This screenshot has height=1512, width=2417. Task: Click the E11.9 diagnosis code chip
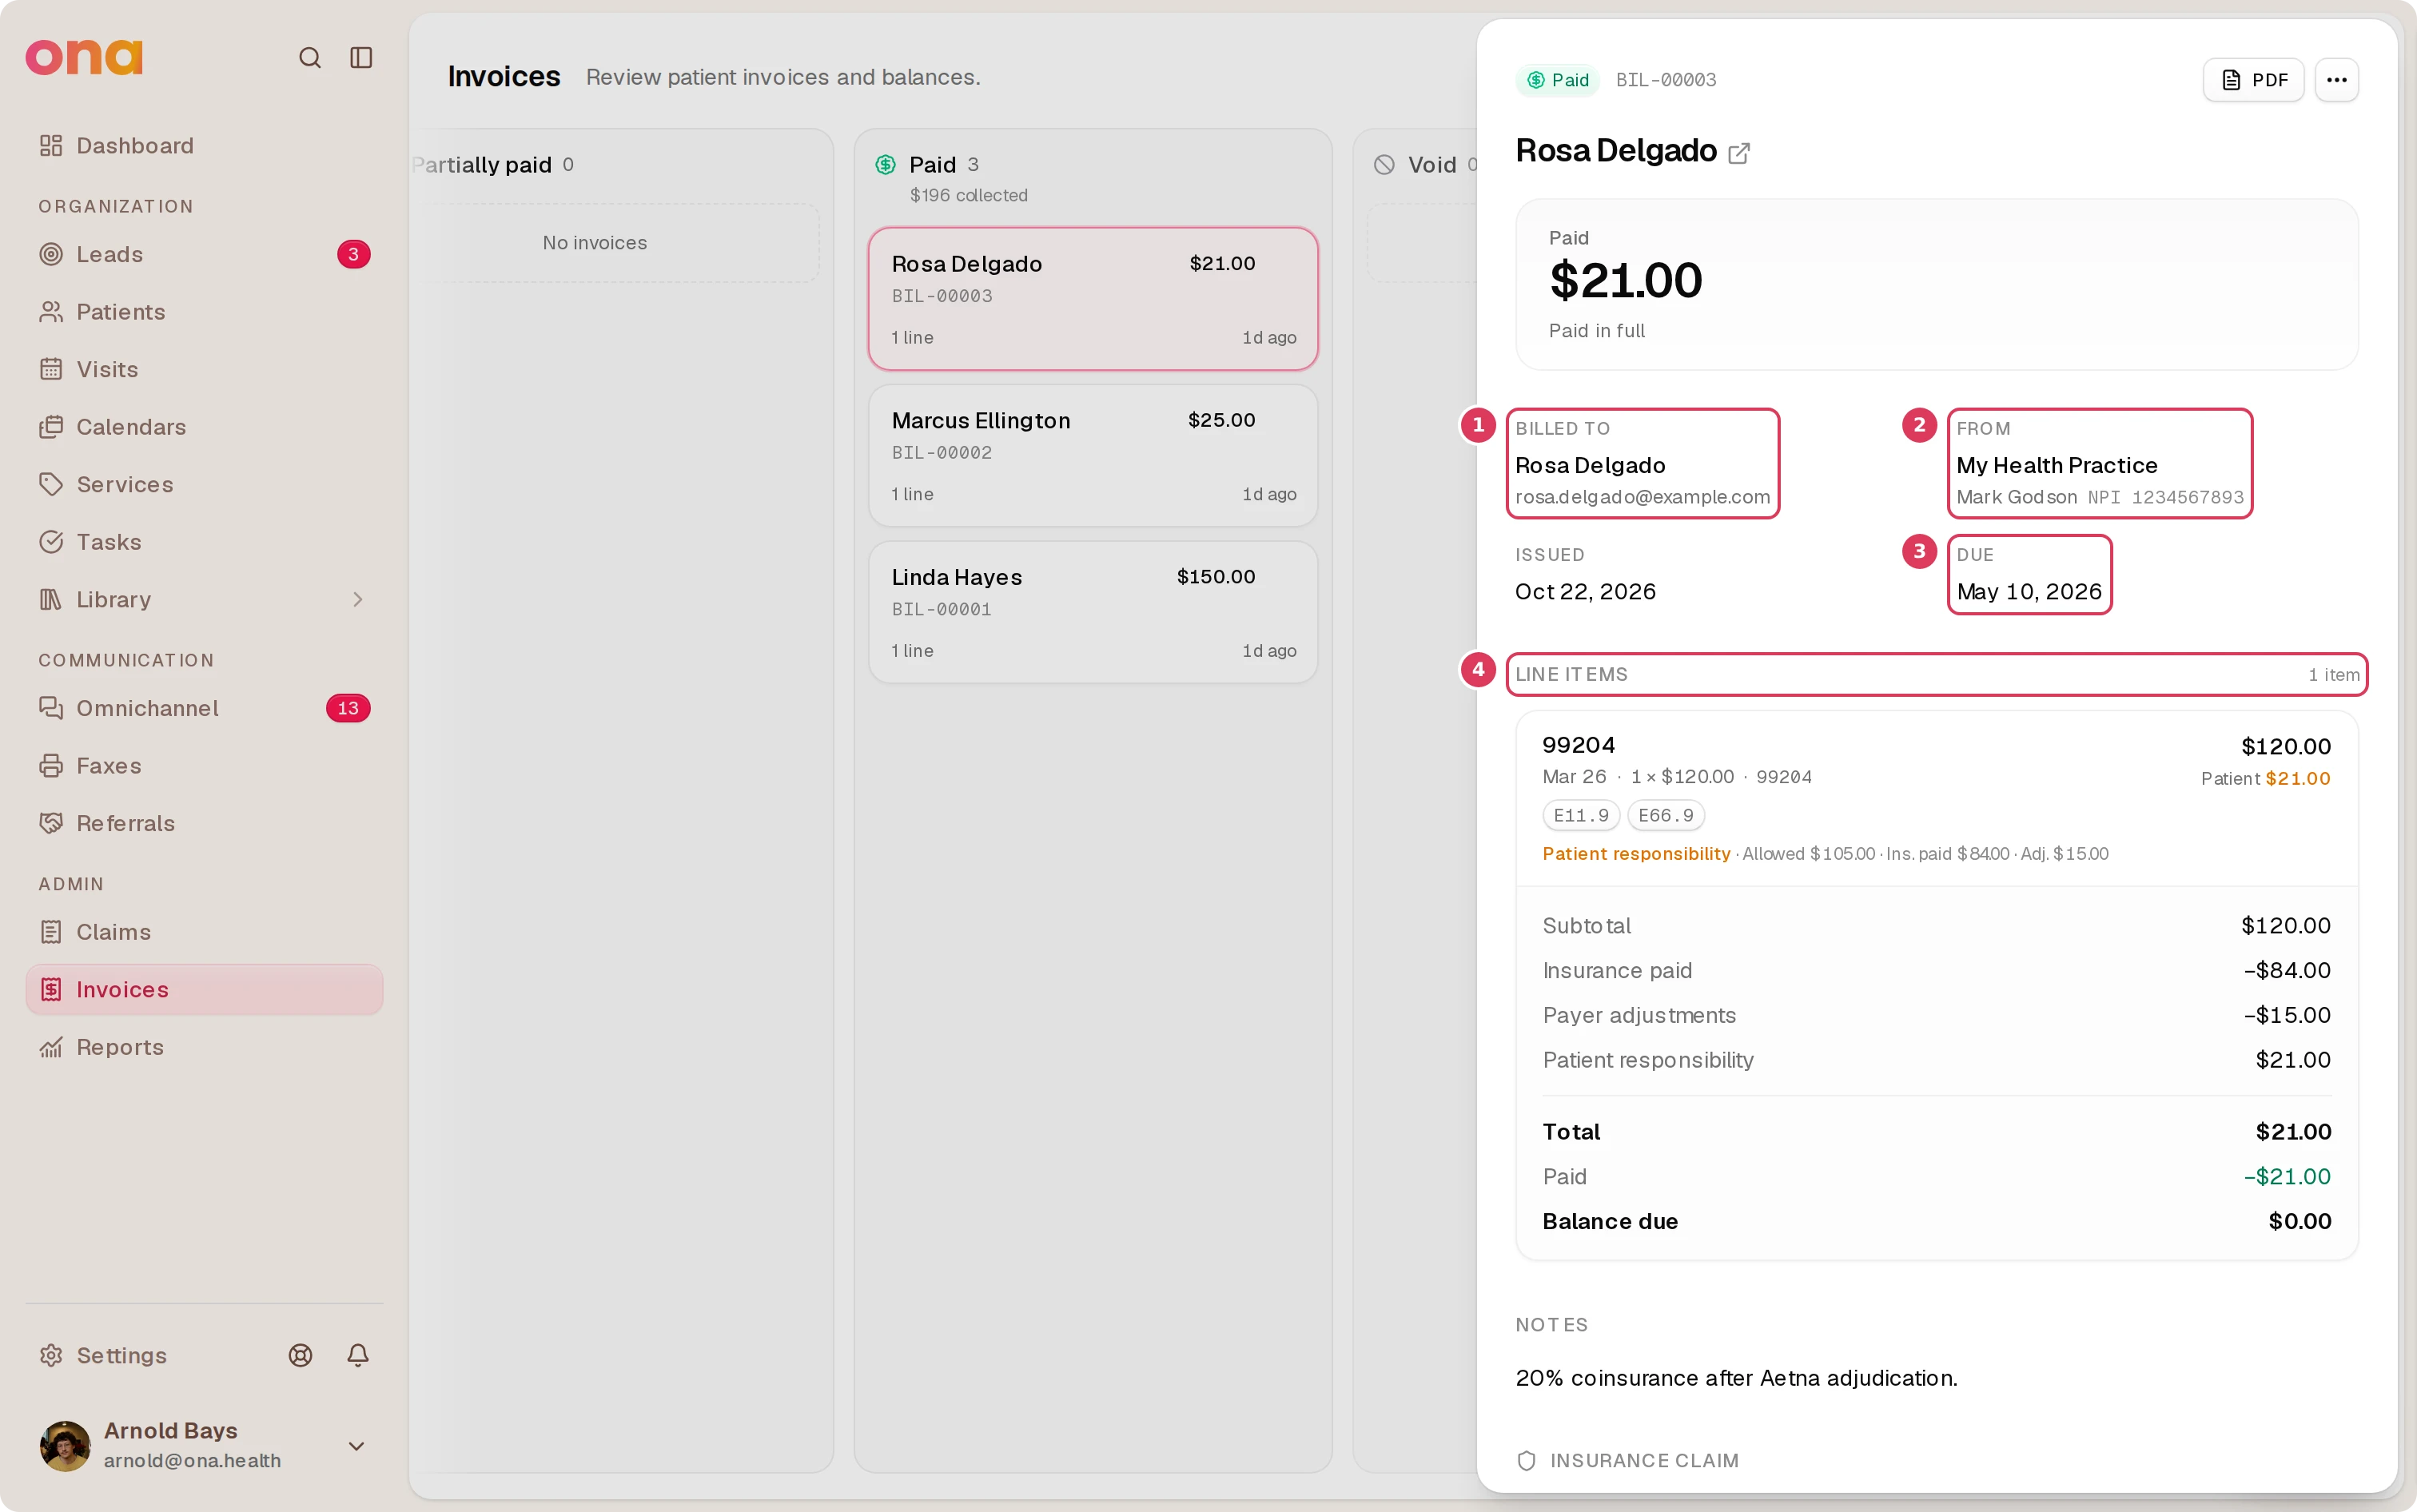[x=1581, y=815]
